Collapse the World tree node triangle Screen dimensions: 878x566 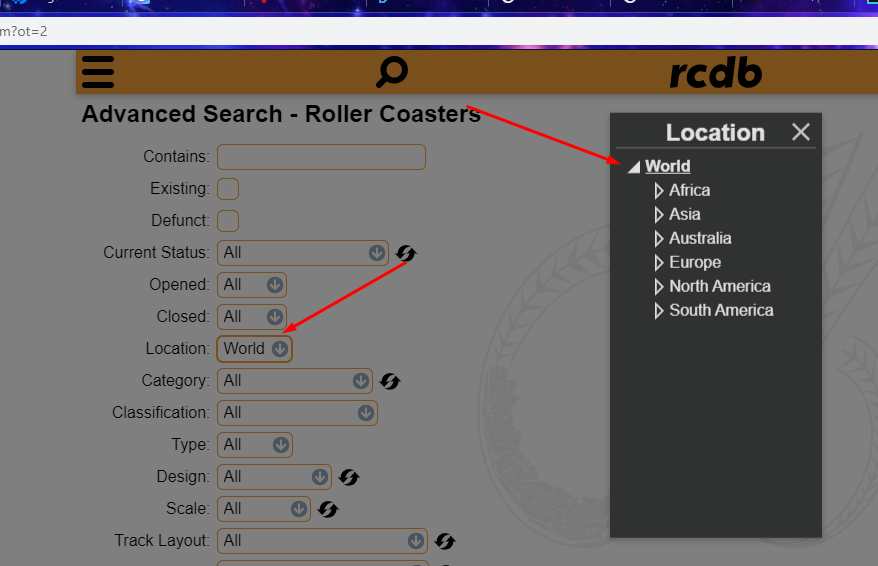click(634, 167)
